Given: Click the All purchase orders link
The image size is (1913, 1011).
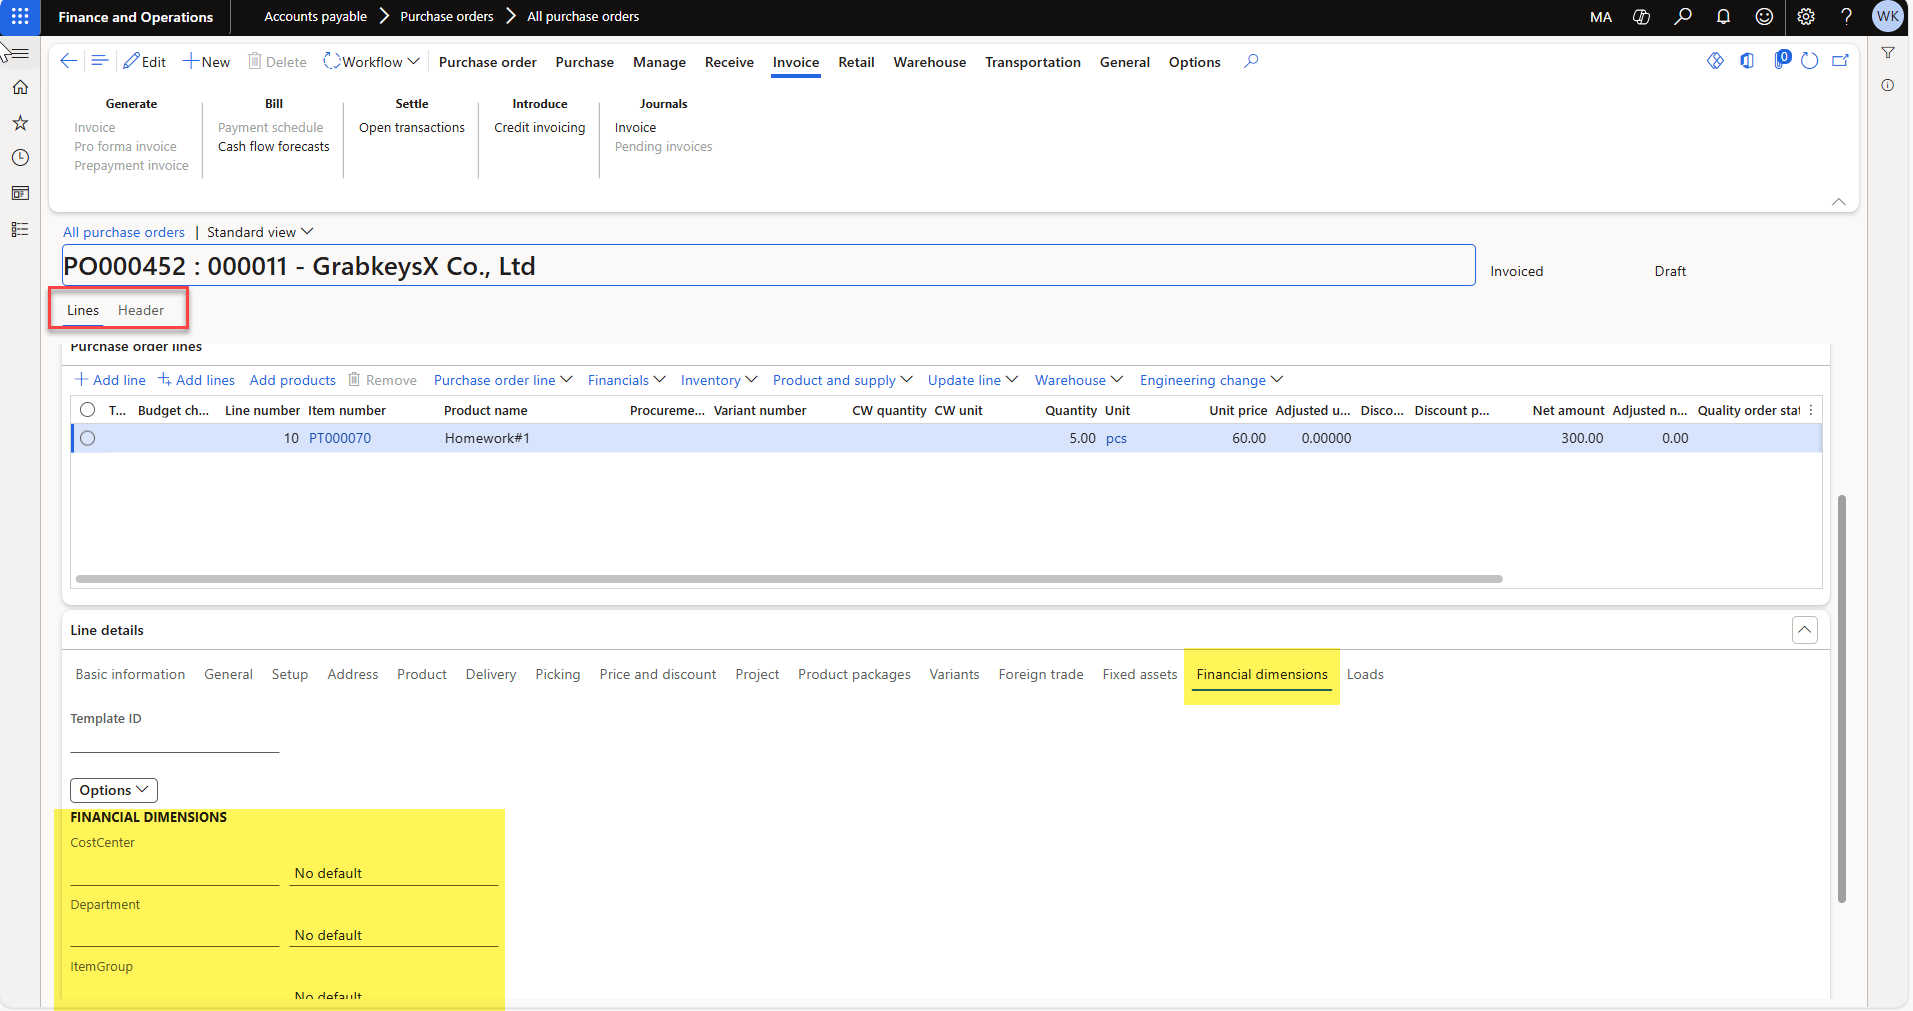Looking at the screenshot, I should (x=124, y=232).
